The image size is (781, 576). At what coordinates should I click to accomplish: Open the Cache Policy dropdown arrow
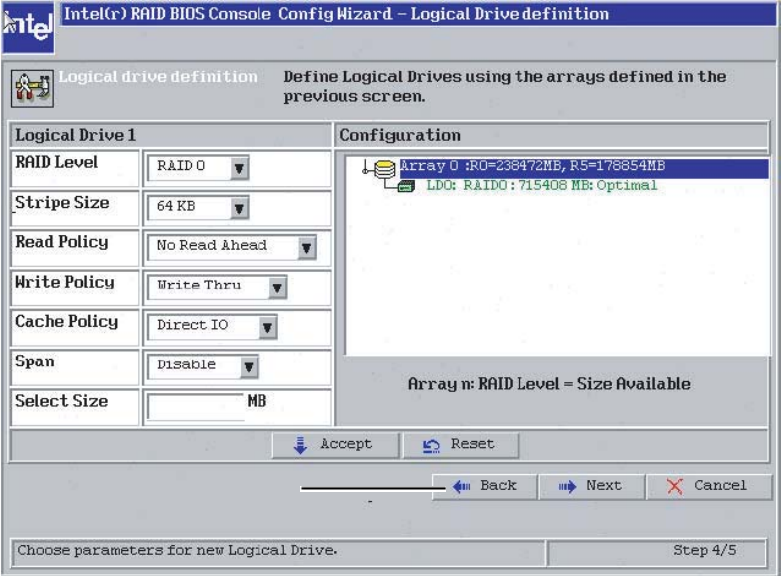267,327
